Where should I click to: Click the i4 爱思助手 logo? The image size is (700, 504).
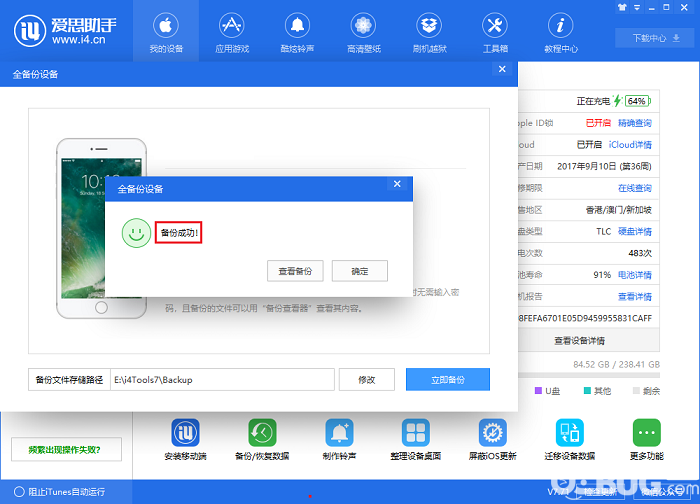tap(65, 30)
